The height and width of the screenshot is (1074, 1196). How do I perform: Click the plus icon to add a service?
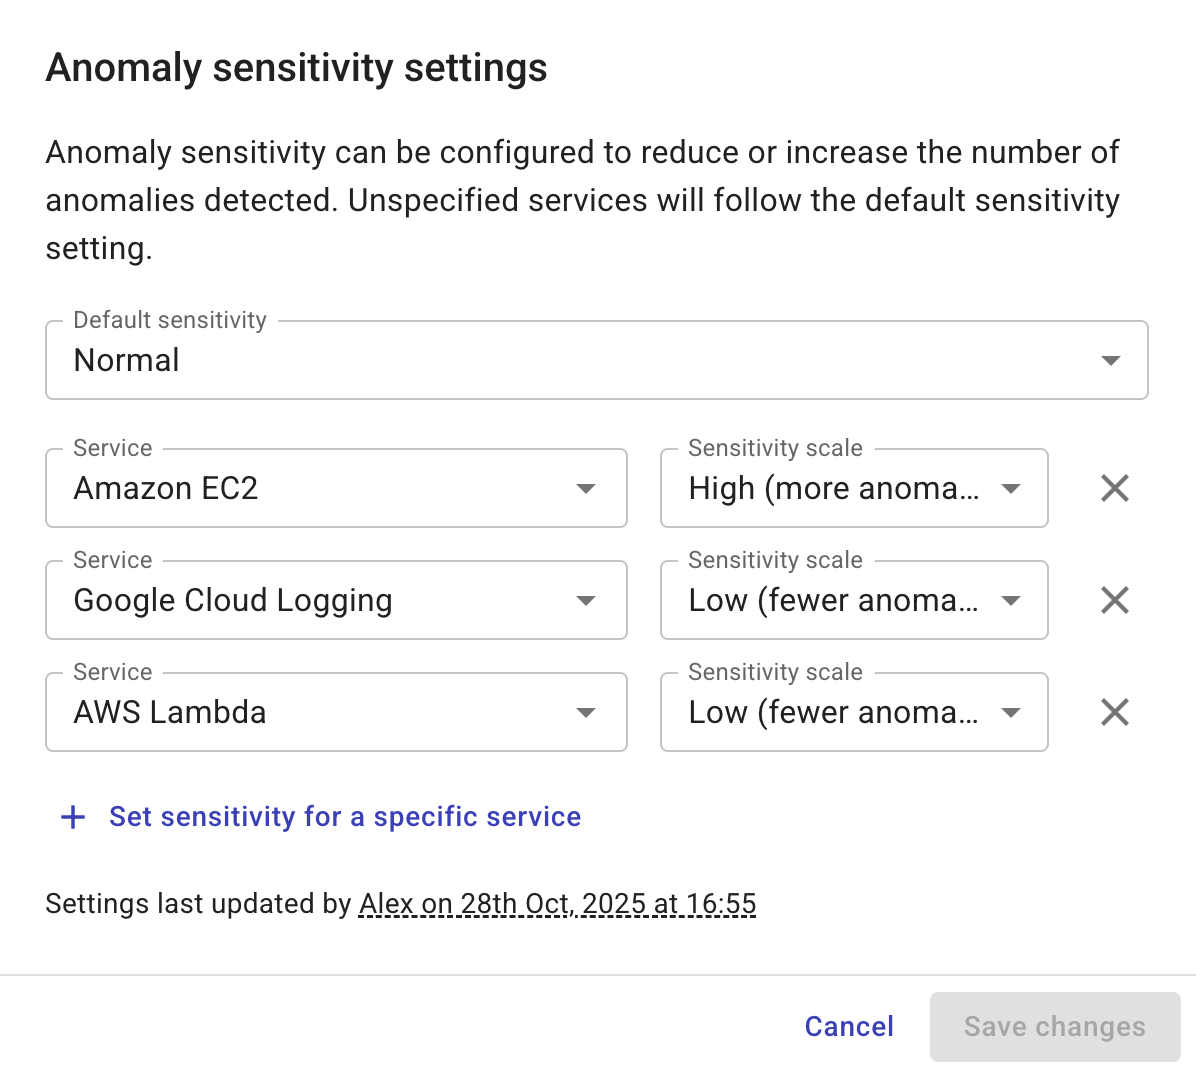click(72, 816)
